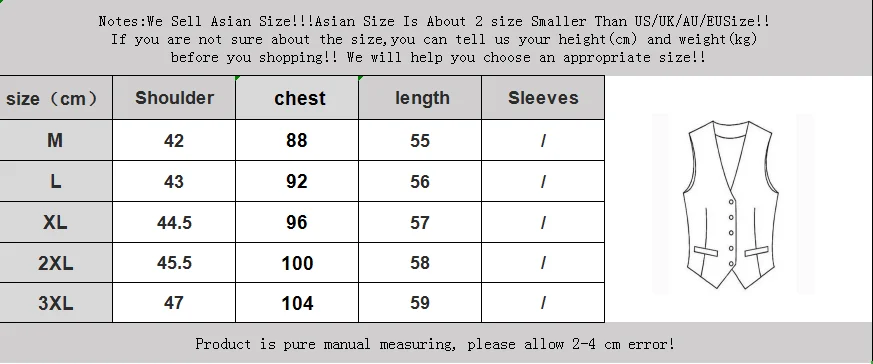Viewport: 873px width, 364px height.
Task: Click the 3XL size row label
Action: (56, 303)
